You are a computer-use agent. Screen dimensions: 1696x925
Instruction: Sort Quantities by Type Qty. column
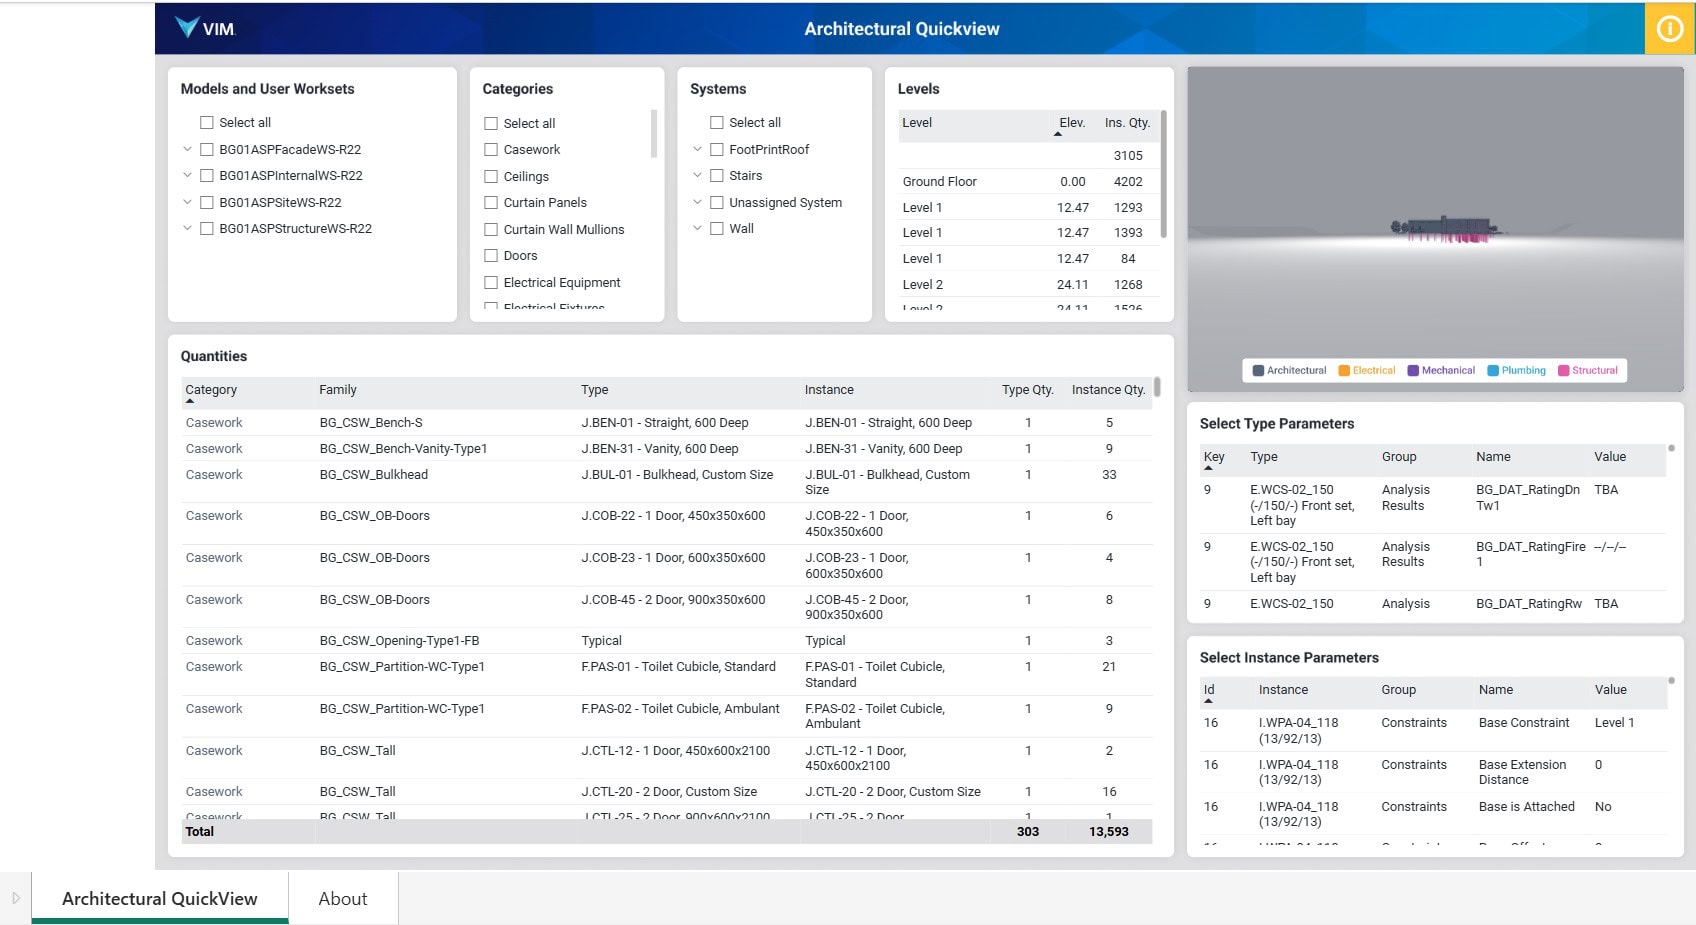pyautogui.click(x=1028, y=390)
